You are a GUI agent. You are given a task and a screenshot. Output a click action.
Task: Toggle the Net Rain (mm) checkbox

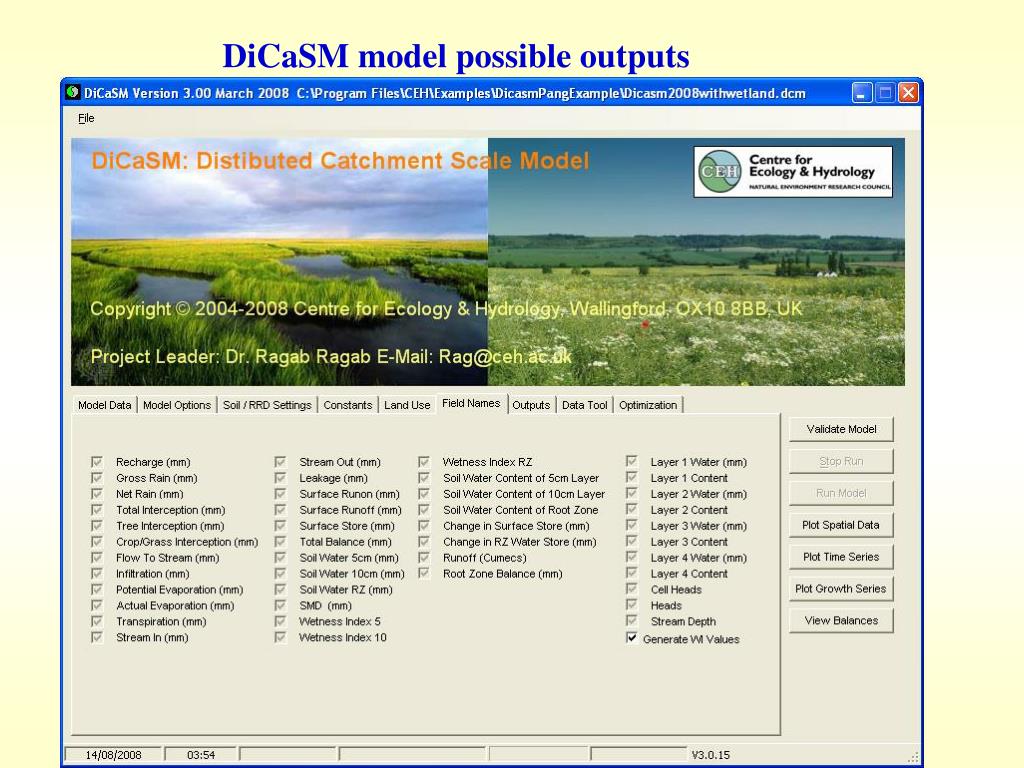97,494
